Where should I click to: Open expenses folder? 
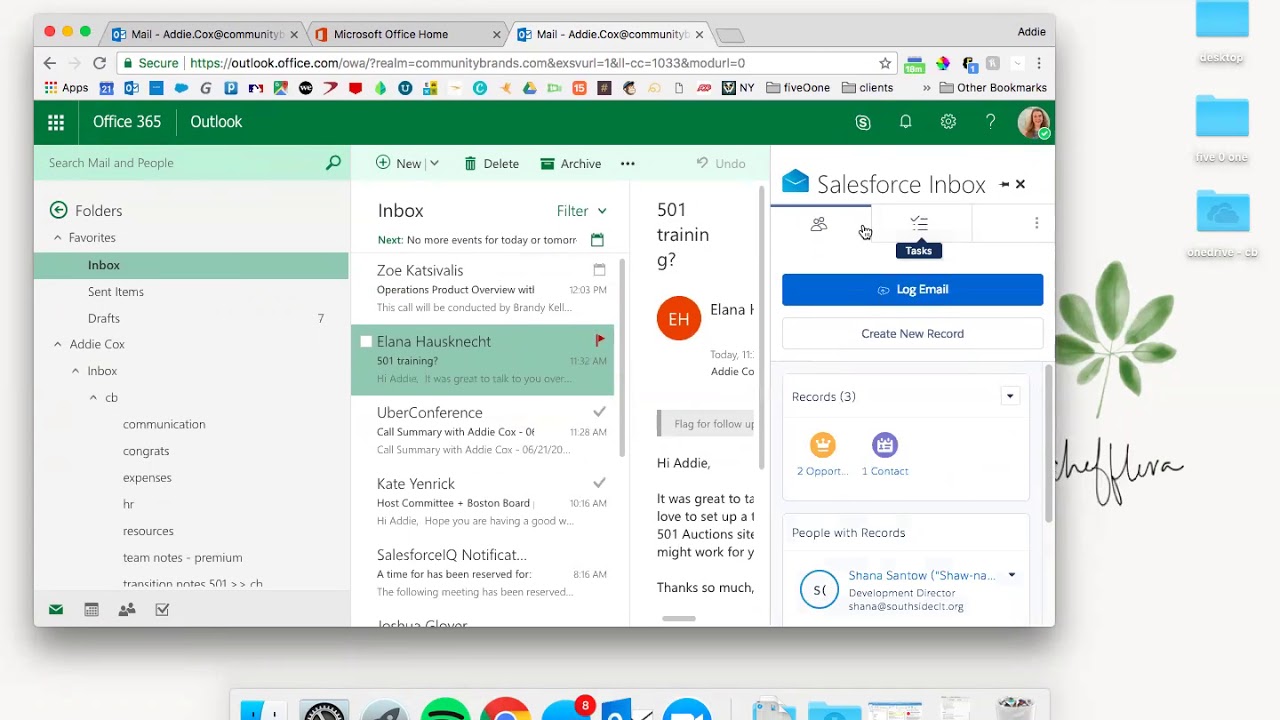point(147,477)
